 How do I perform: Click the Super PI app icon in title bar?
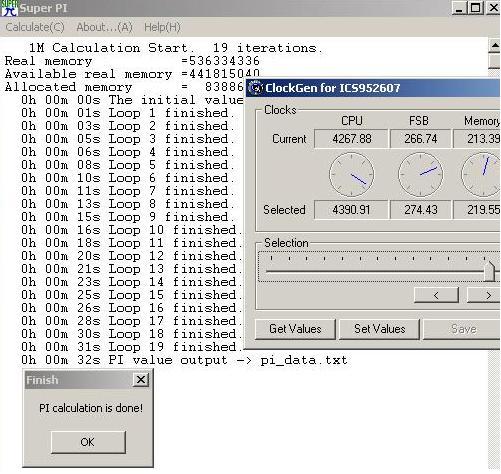click(x=9, y=8)
